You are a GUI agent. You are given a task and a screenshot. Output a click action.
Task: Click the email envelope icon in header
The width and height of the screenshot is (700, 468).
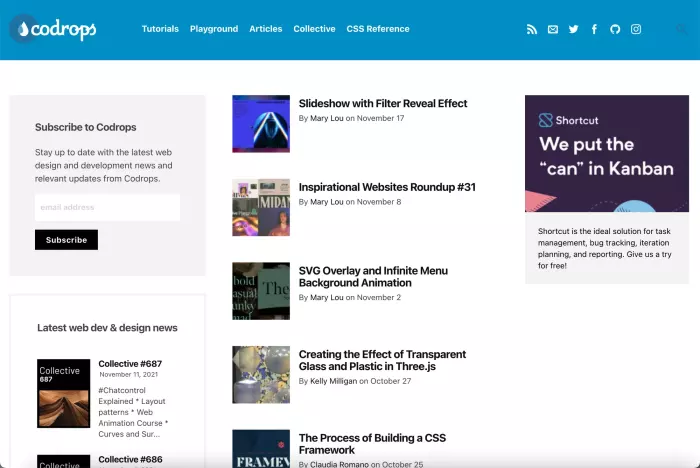pyautogui.click(x=553, y=29)
